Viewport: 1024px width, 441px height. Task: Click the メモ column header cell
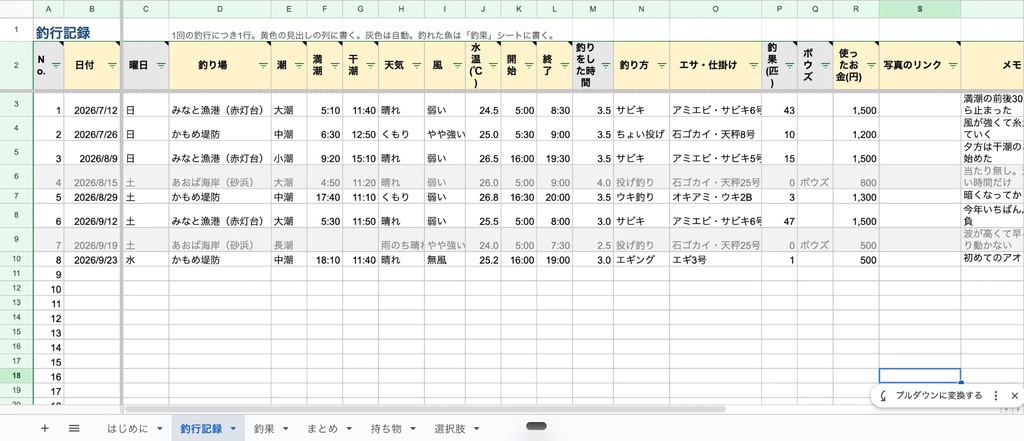tap(992, 65)
